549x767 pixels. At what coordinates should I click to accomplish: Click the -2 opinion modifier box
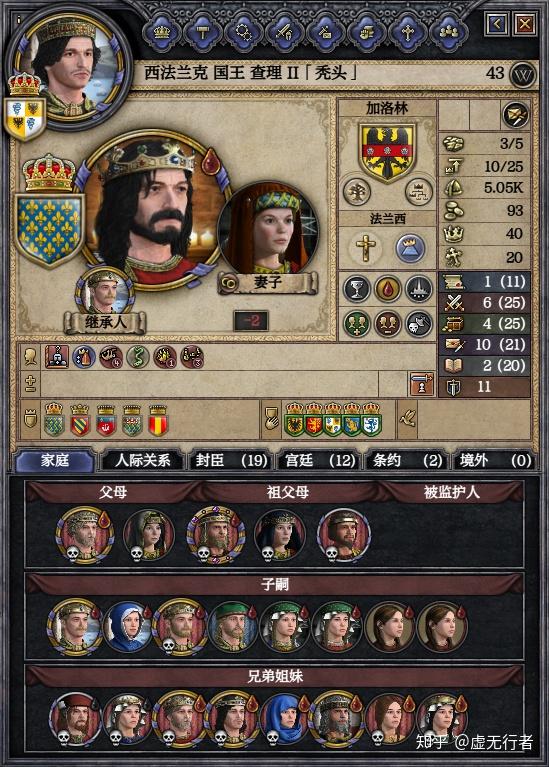click(x=251, y=321)
